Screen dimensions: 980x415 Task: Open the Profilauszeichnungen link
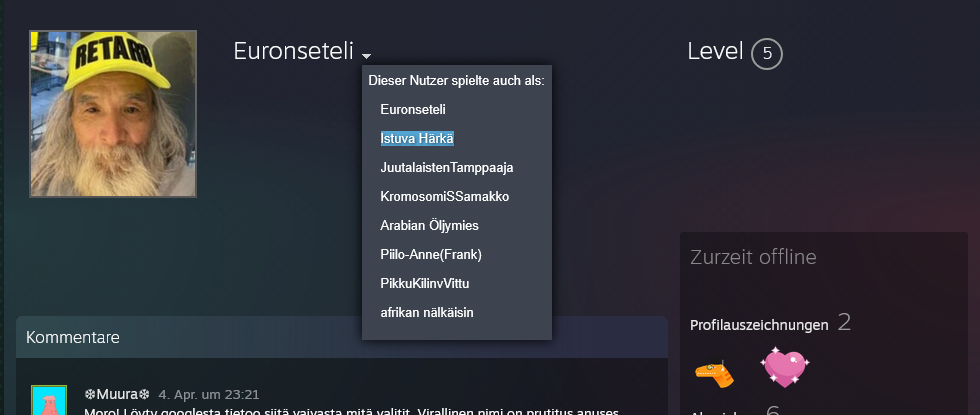[759, 325]
